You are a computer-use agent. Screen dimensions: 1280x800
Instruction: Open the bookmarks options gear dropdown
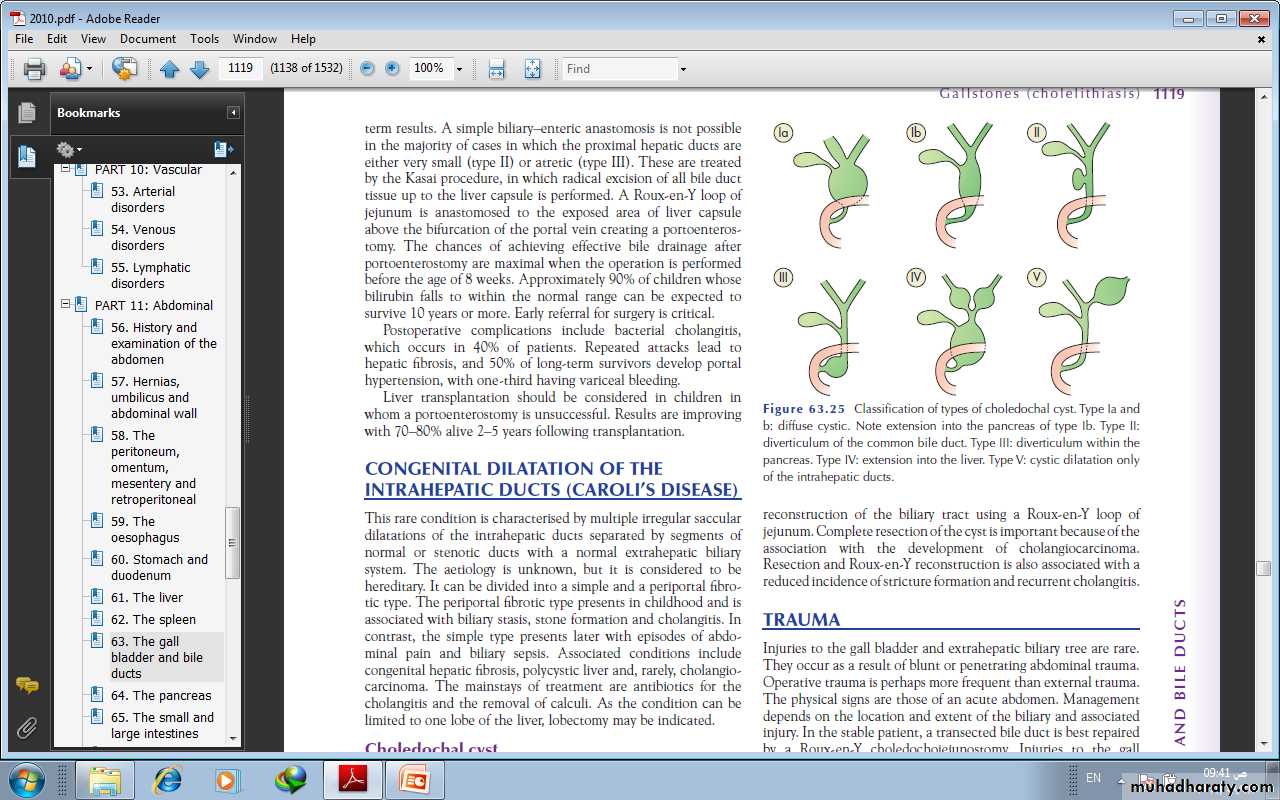(68, 149)
